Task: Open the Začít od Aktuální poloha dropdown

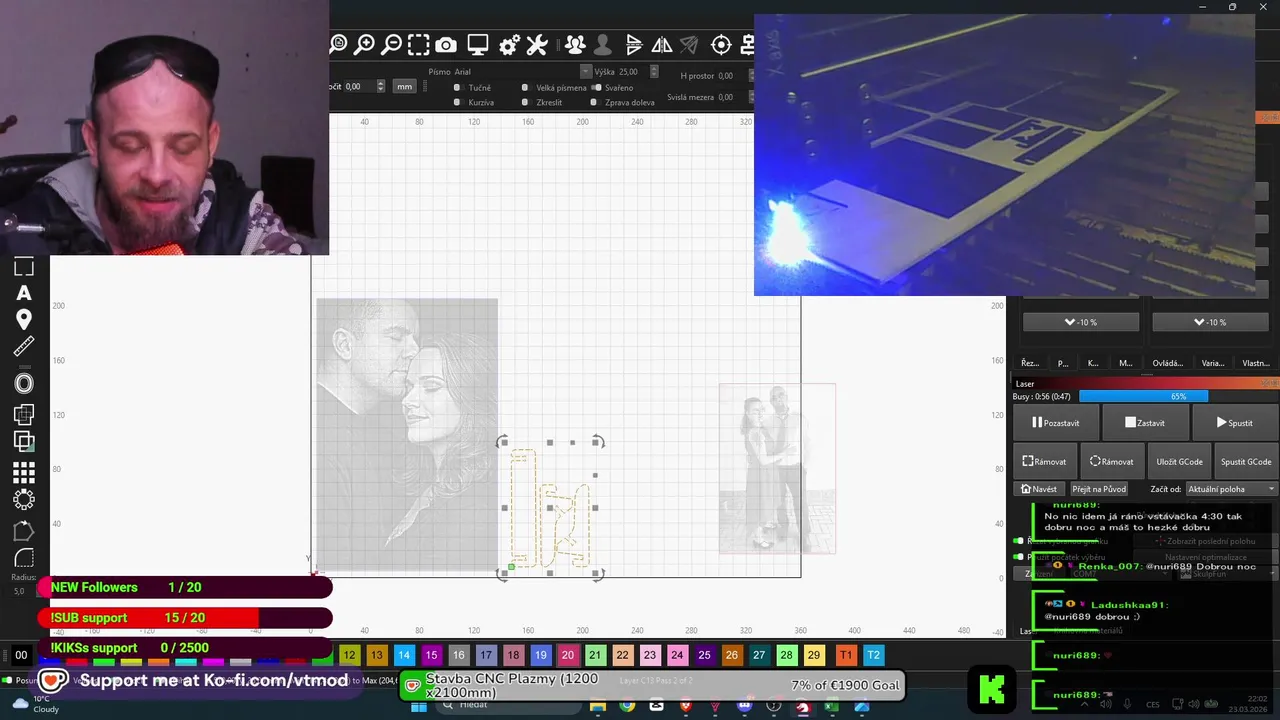Action: [1231, 489]
